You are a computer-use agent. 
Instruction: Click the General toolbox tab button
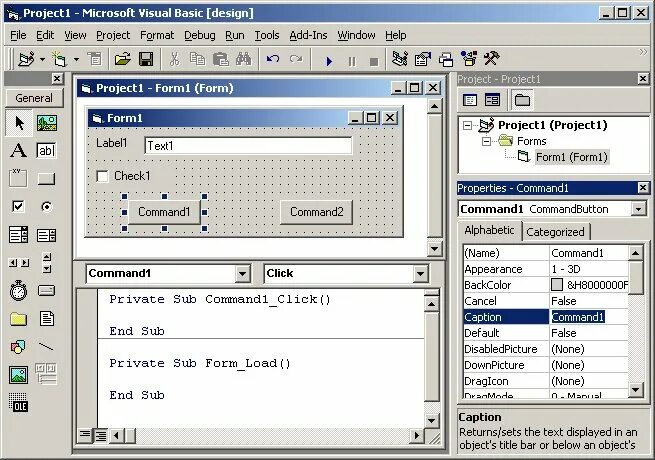(x=34, y=98)
